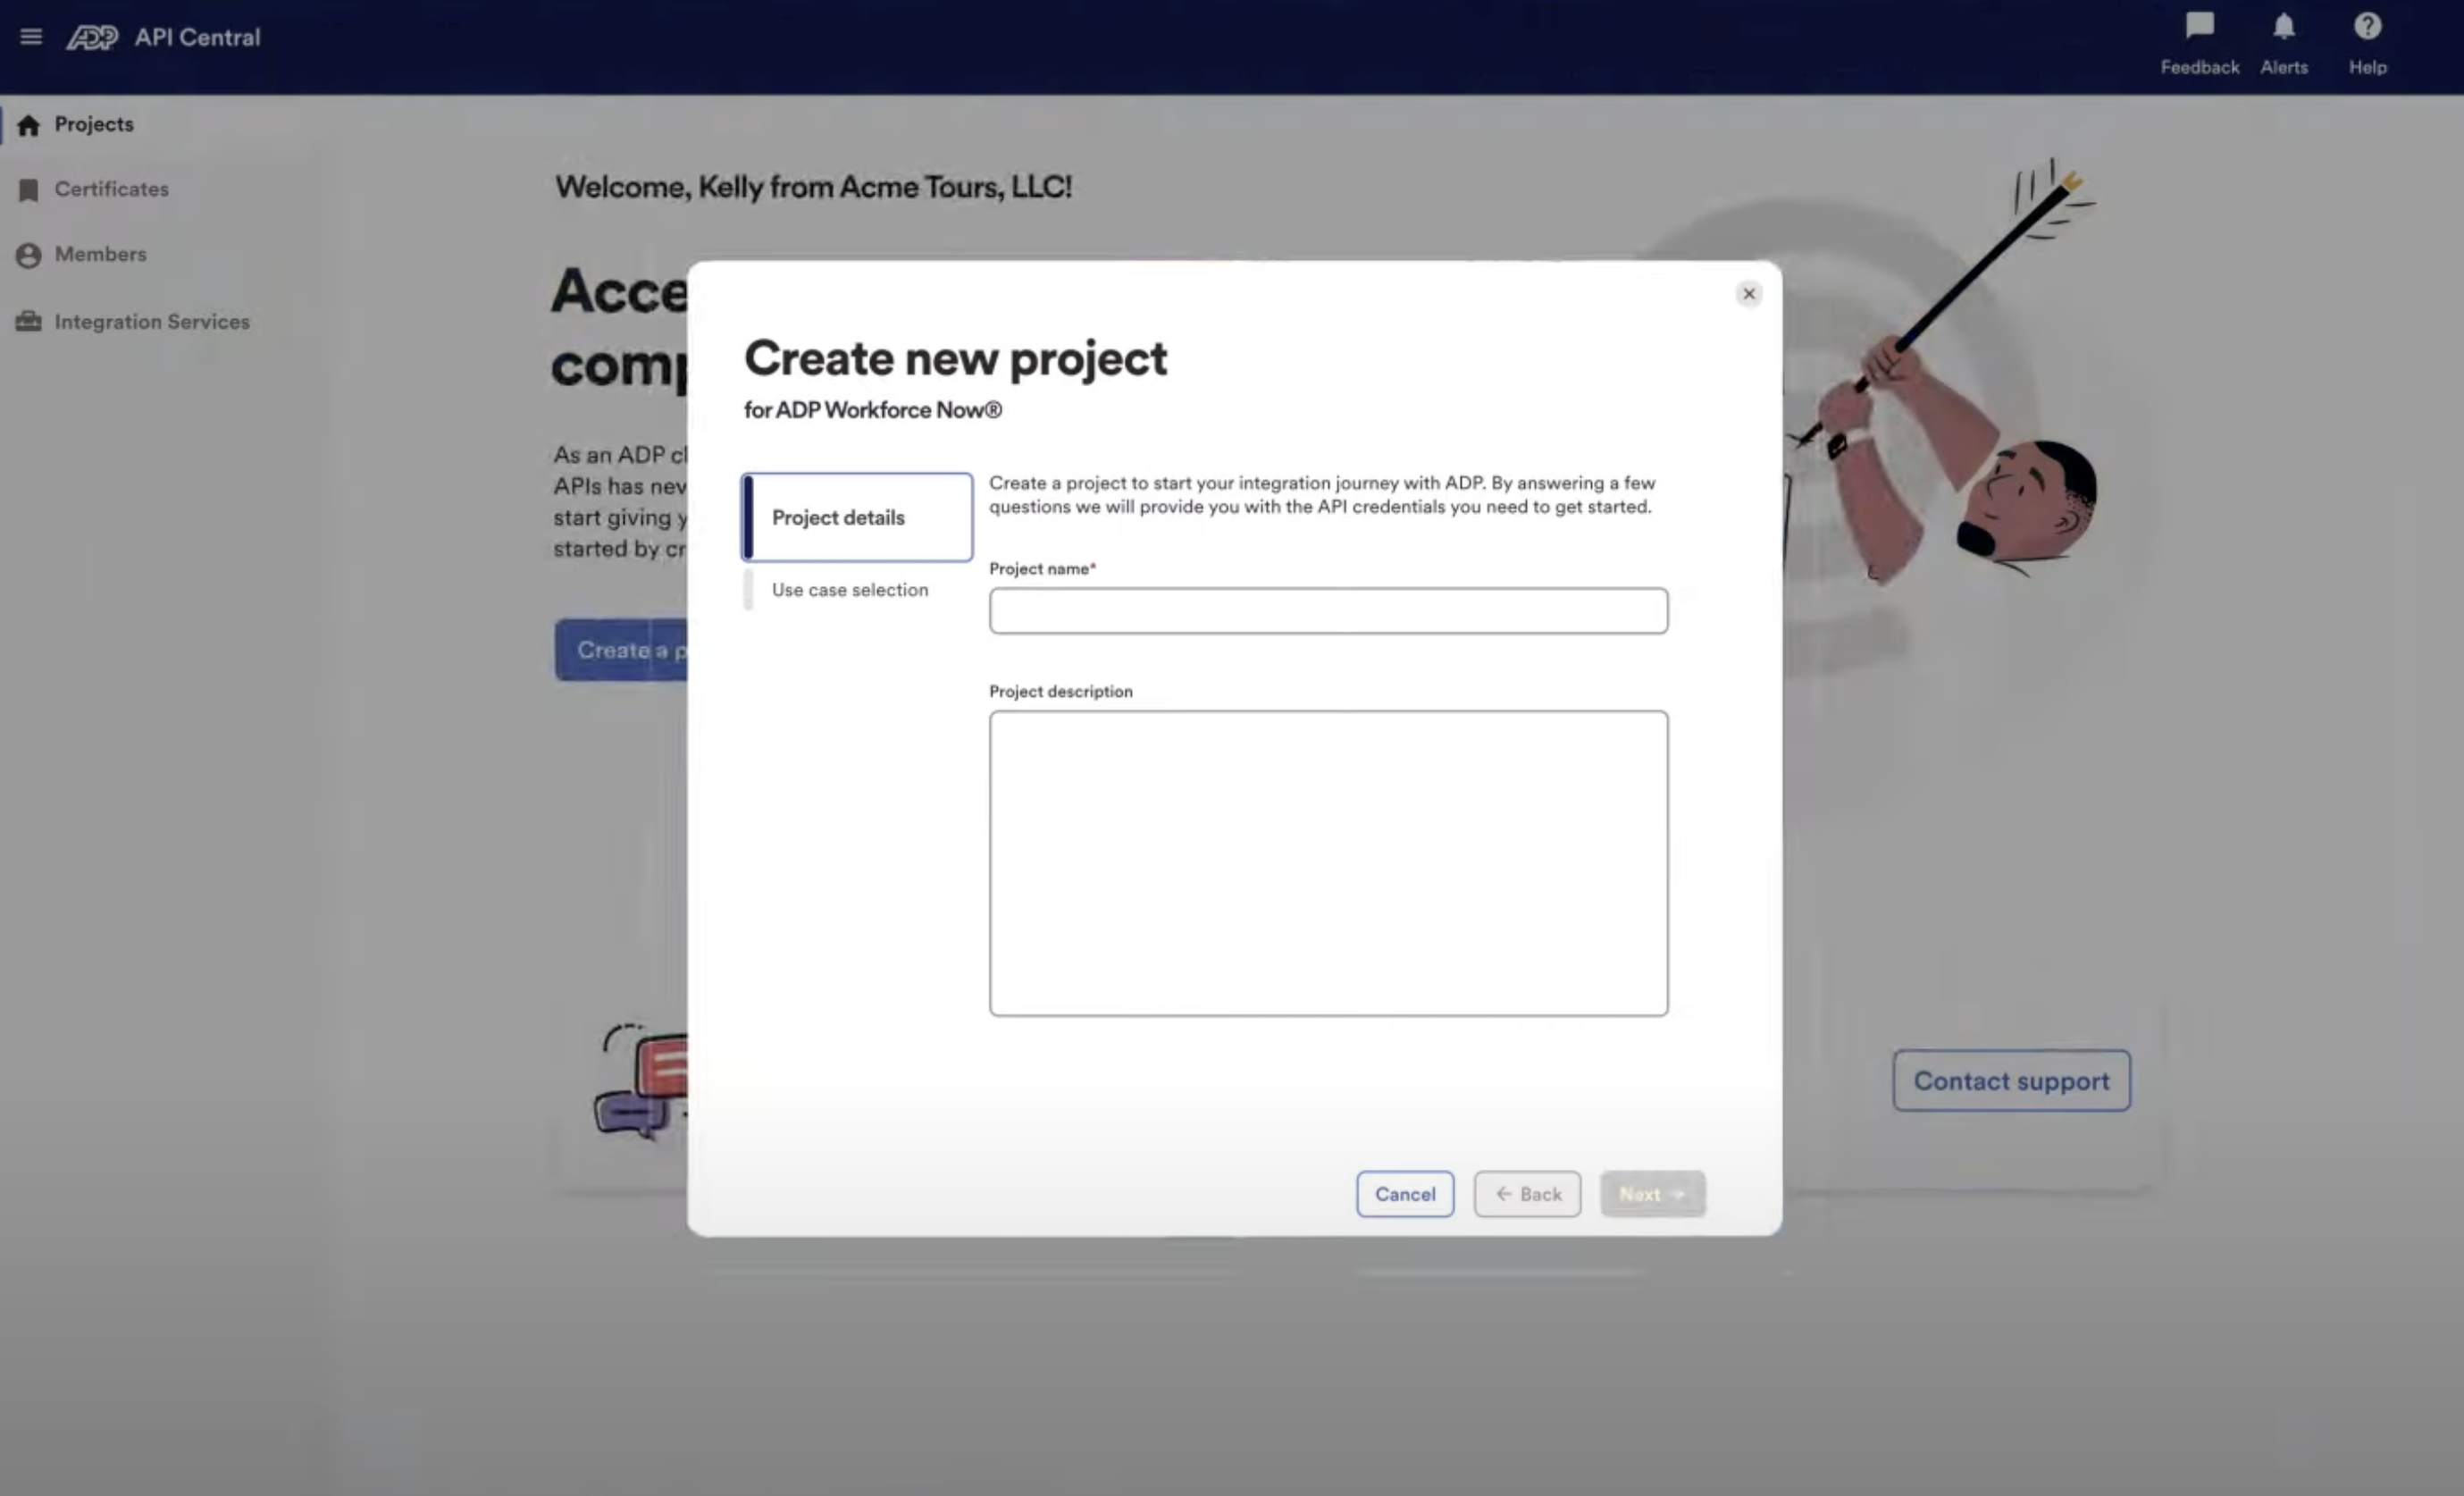This screenshot has width=2464, height=1496.
Task: Click the Certificates bookmark icon
Action: 28,190
